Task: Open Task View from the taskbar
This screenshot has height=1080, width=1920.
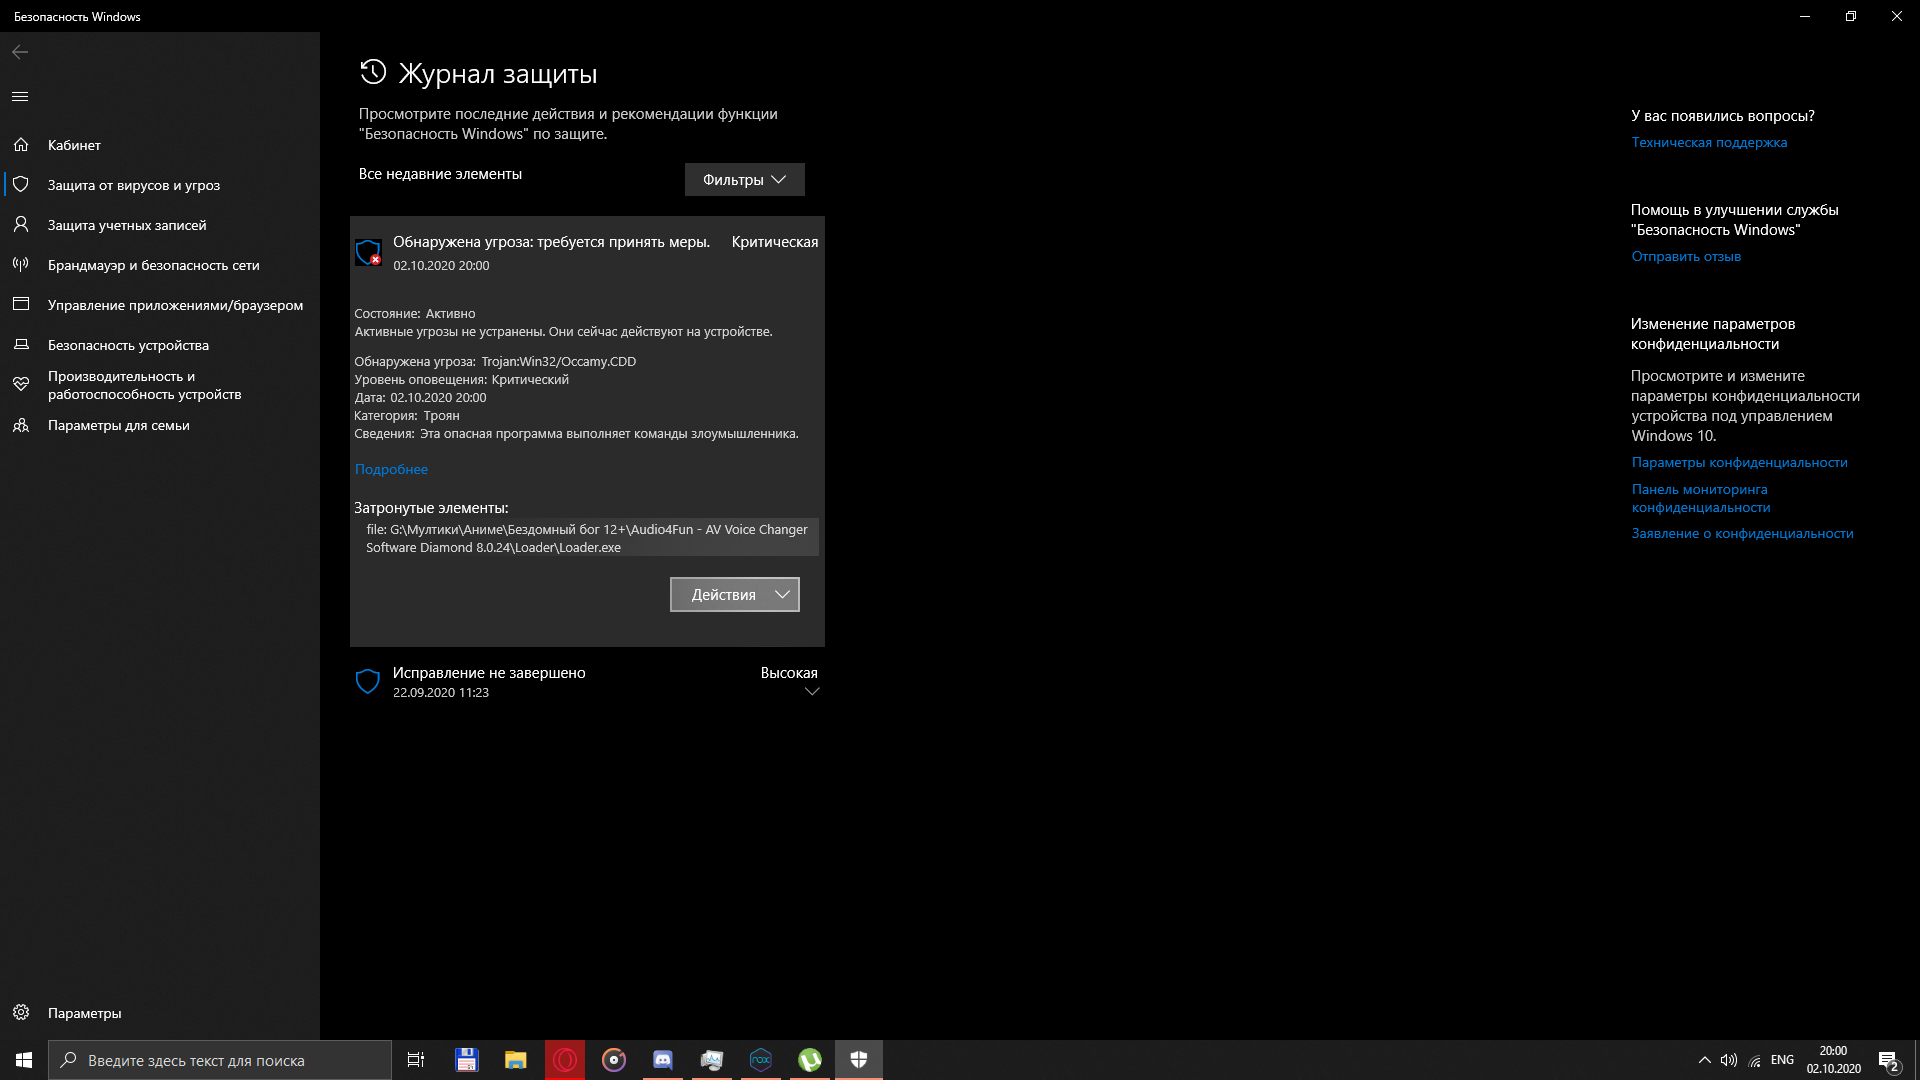Action: point(416,1060)
